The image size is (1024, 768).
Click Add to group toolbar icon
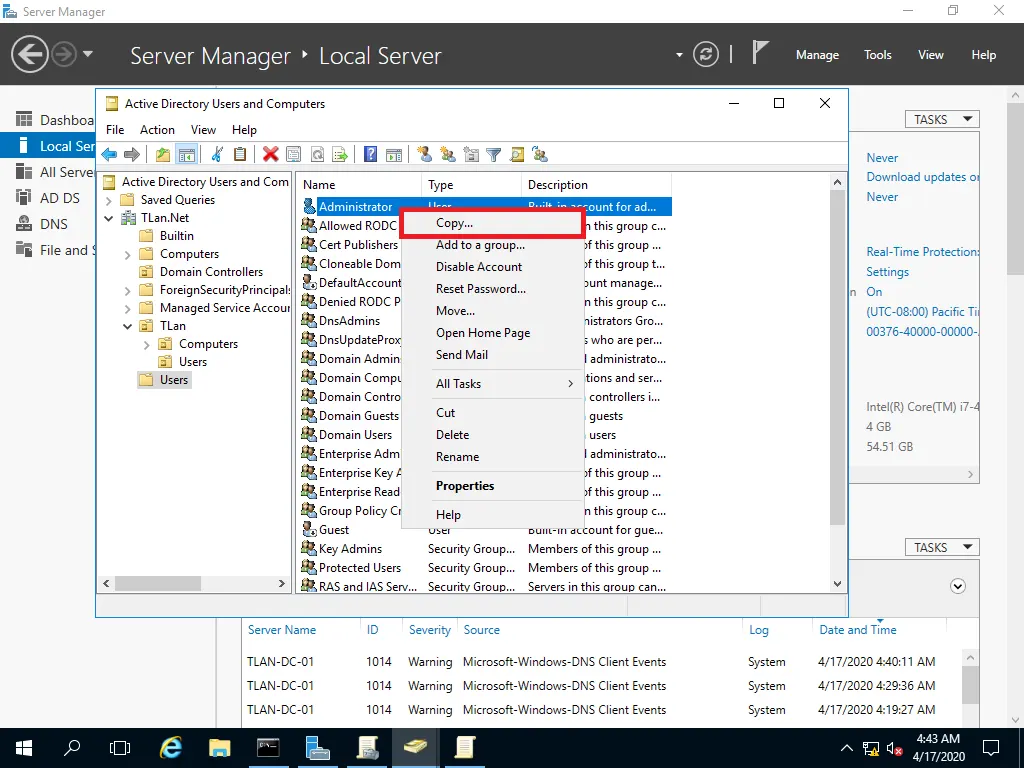pos(540,155)
